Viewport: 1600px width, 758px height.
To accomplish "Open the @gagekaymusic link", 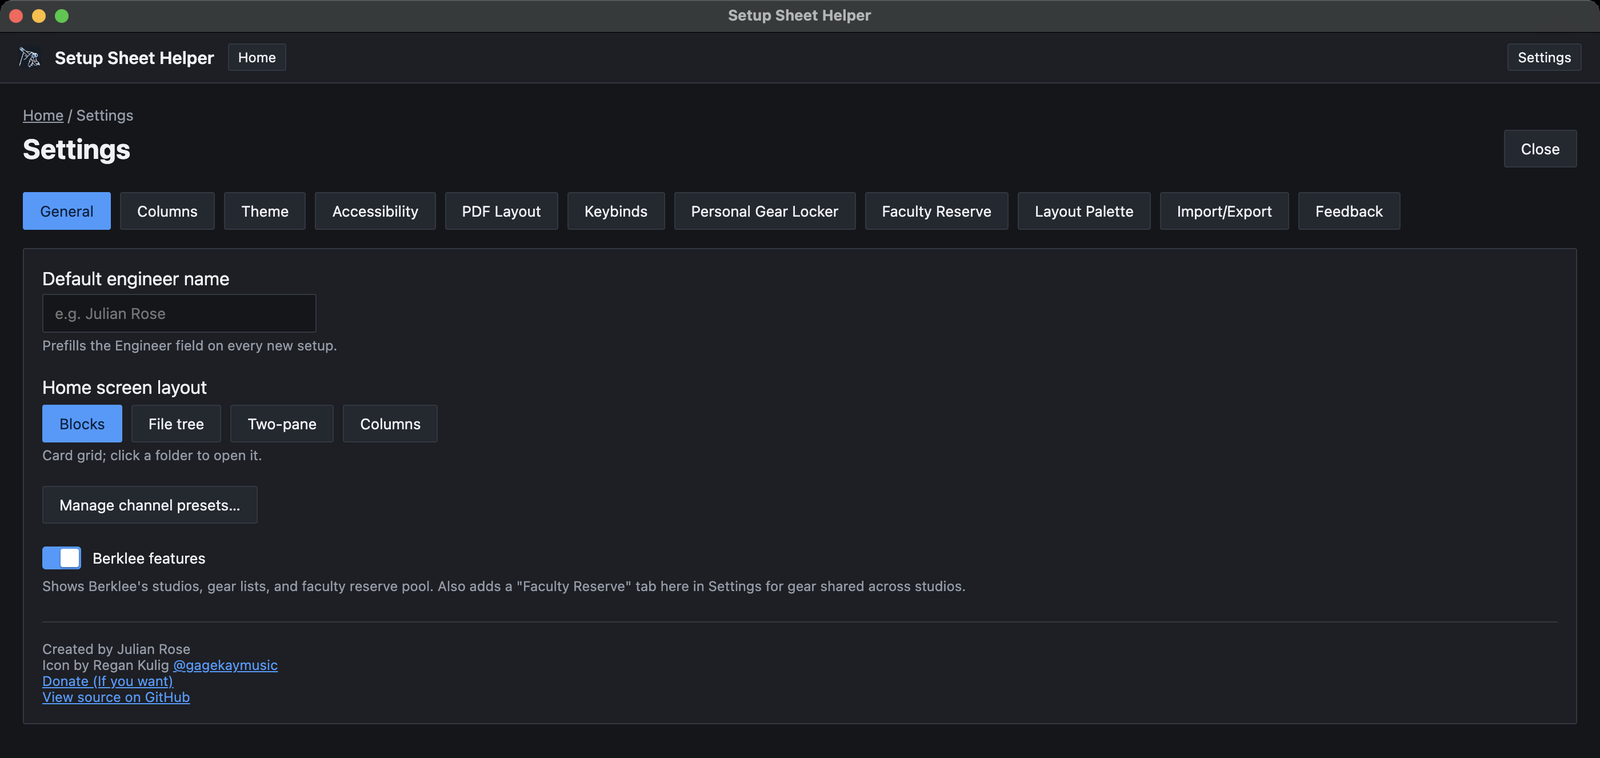I will [x=225, y=665].
